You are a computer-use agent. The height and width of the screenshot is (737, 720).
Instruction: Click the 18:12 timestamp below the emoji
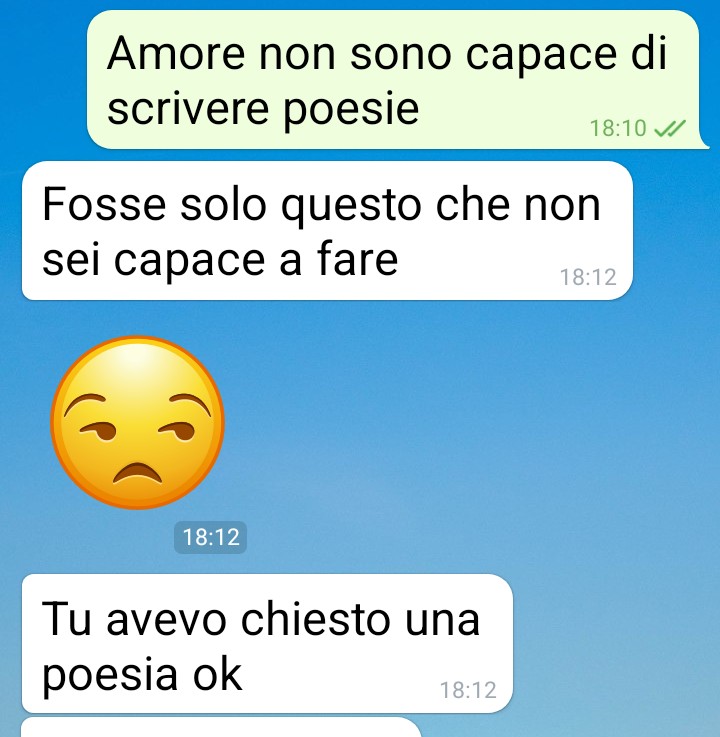point(211,537)
